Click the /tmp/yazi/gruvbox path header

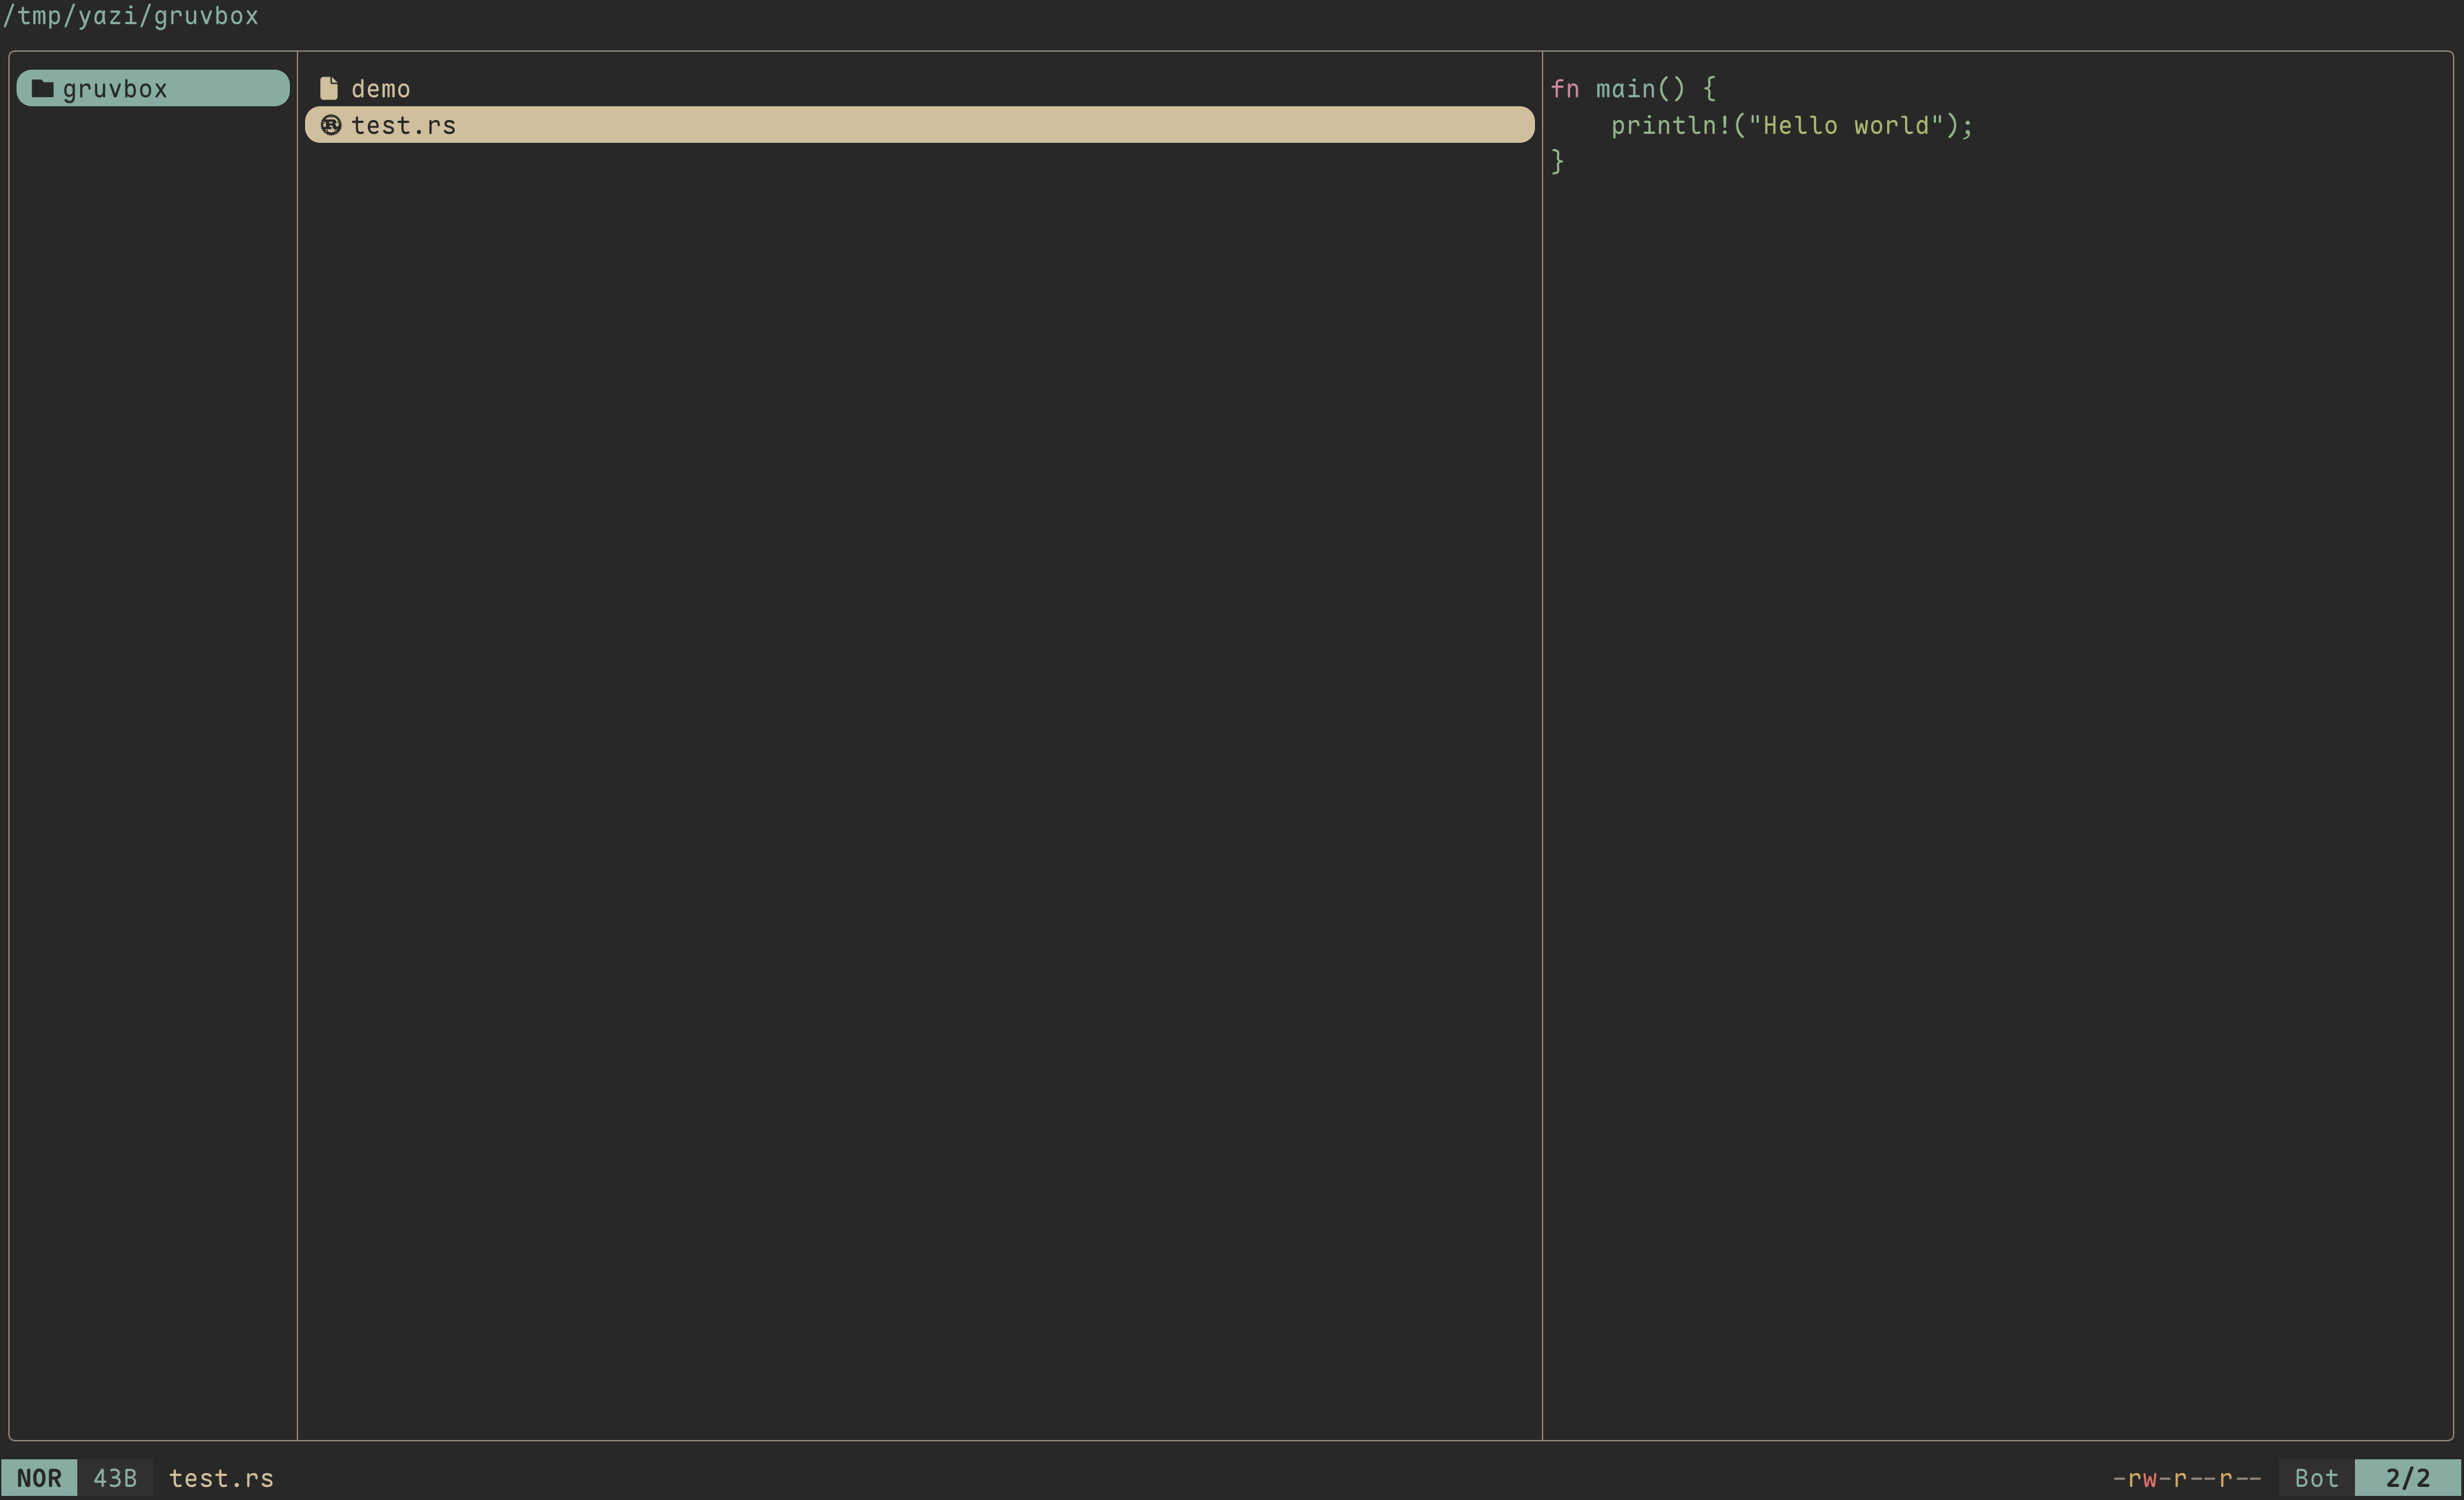[131, 16]
